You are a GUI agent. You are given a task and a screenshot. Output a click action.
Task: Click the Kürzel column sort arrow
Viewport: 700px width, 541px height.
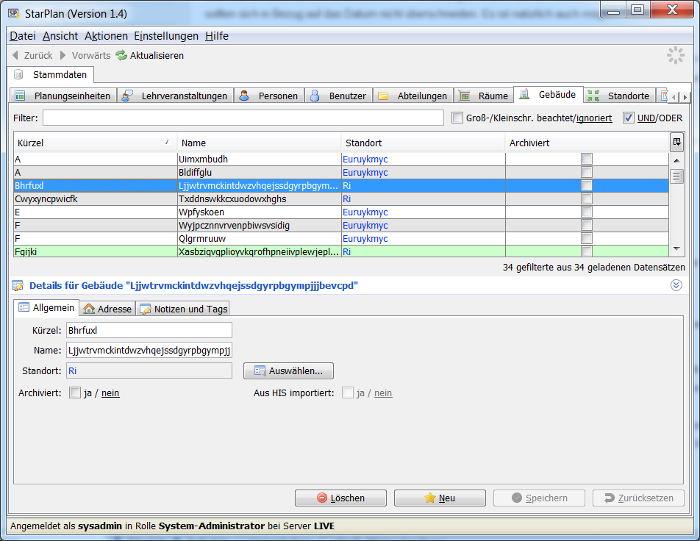click(167, 142)
